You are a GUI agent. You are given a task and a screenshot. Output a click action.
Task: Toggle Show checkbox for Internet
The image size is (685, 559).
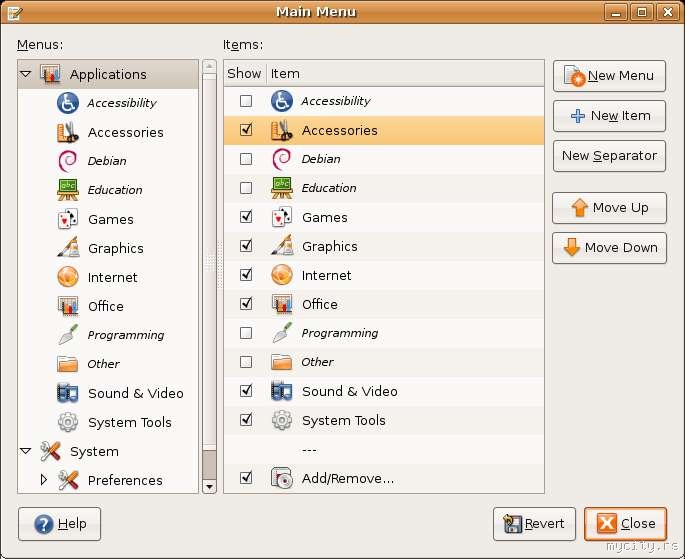246,275
